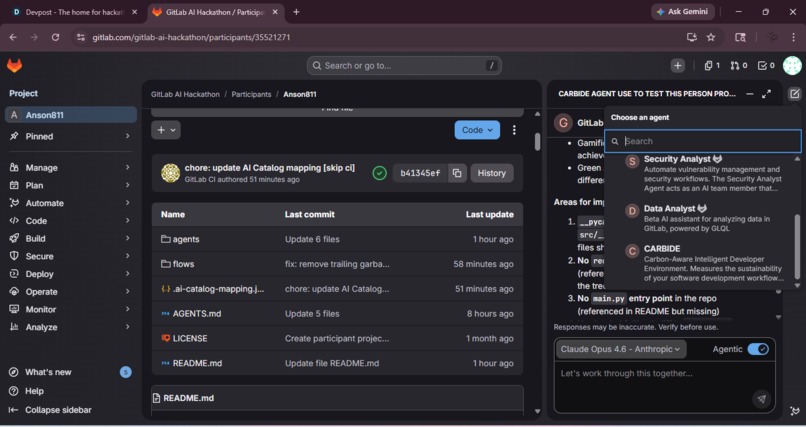Screen dimensions: 806x427
Task: Open the Code clone dropdown
Action: click(477, 130)
